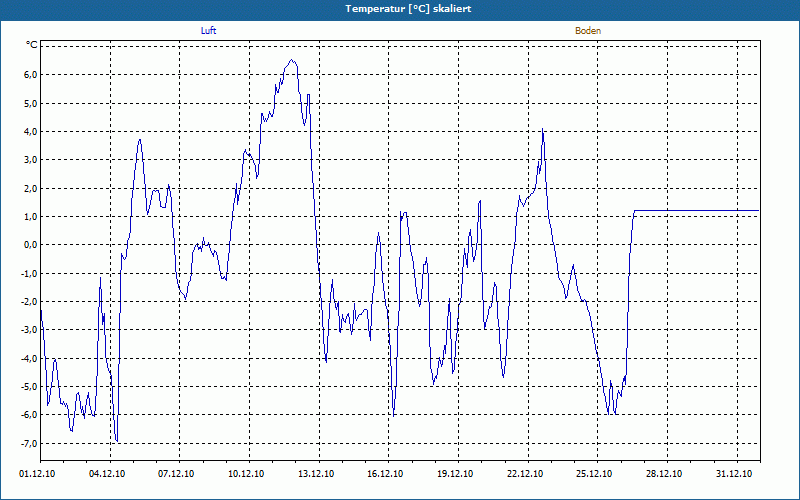
Task: Click the flat line segment after 27.12.10
Action: (x=696, y=210)
